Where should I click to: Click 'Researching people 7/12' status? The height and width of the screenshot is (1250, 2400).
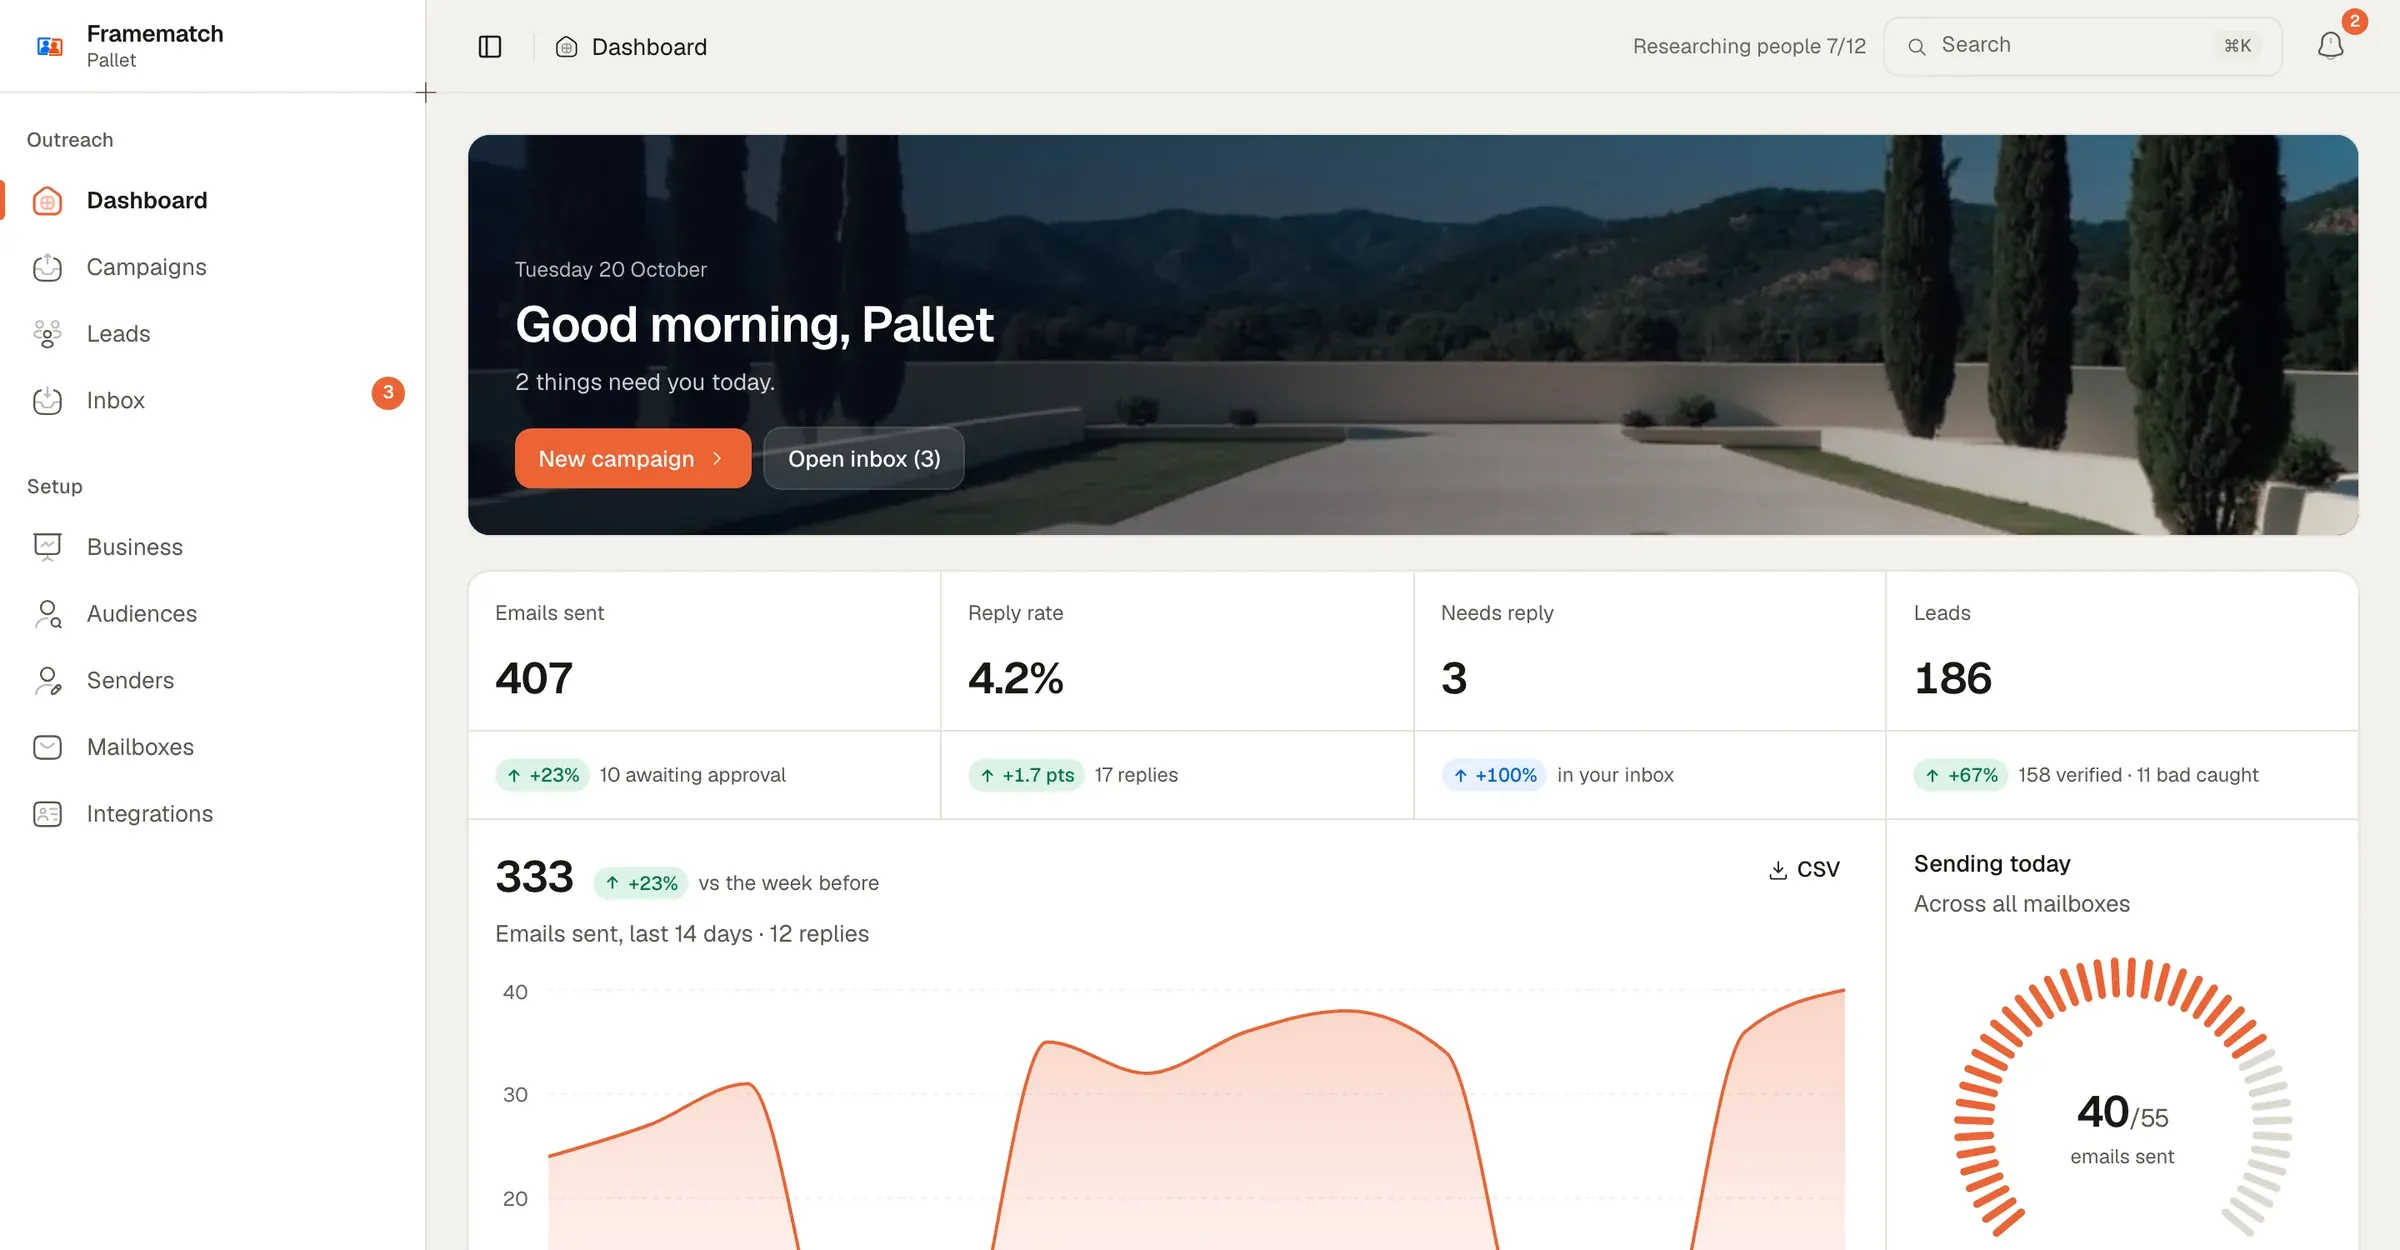click(1749, 46)
